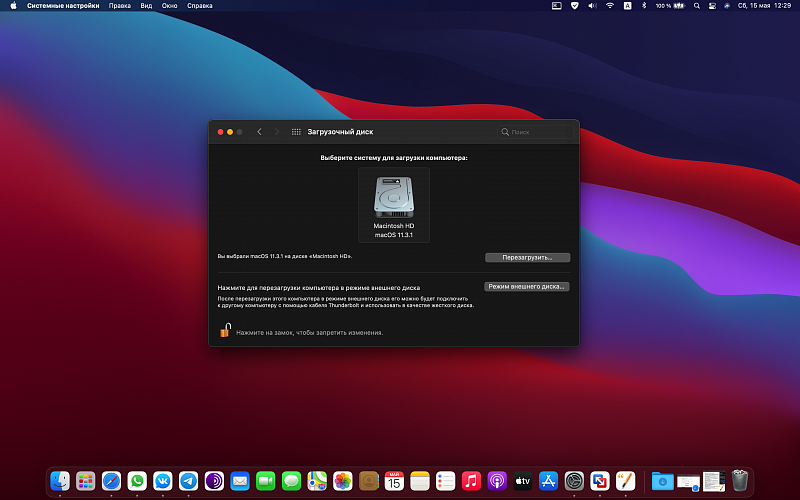Click the Режим внешнего диска button
The width and height of the screenshot is (800, 500).
(x=527, y=286)
